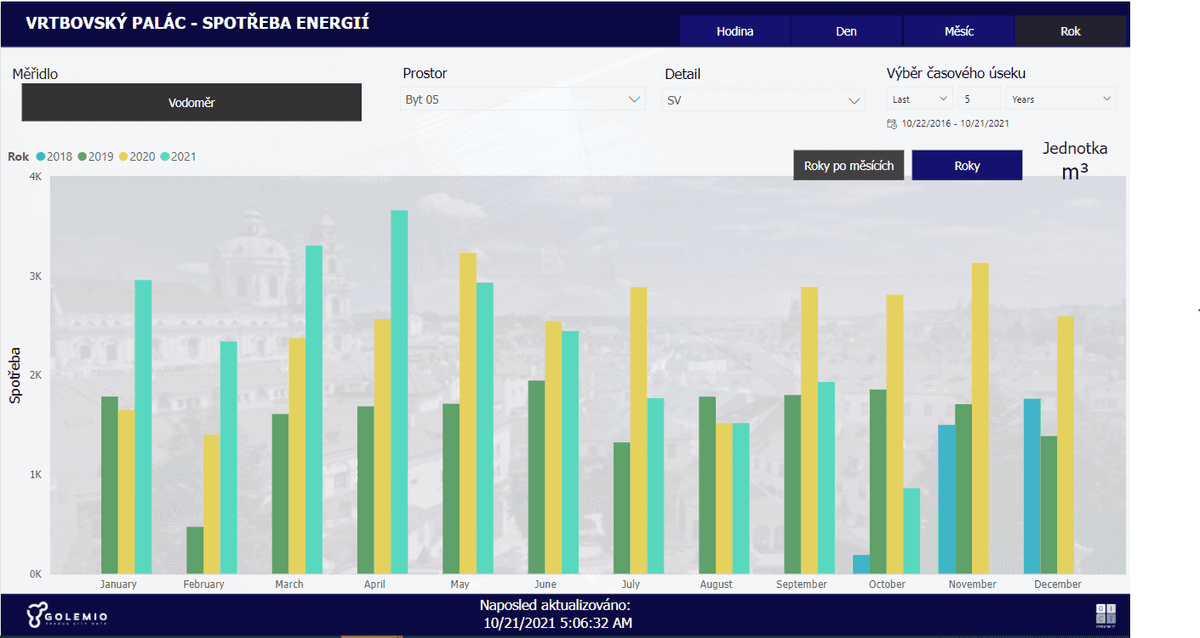
Task: Click the 2020 yellow legend marker
Action: click(x=124, y=157)
